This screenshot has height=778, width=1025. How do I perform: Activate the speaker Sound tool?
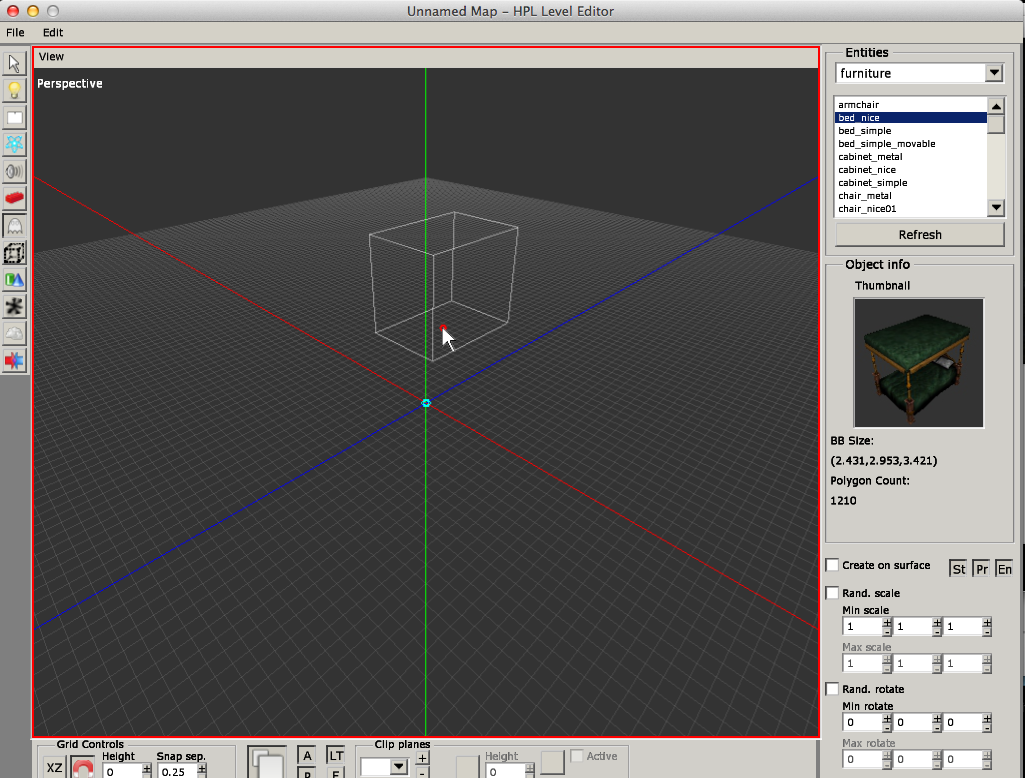(14, 171)
